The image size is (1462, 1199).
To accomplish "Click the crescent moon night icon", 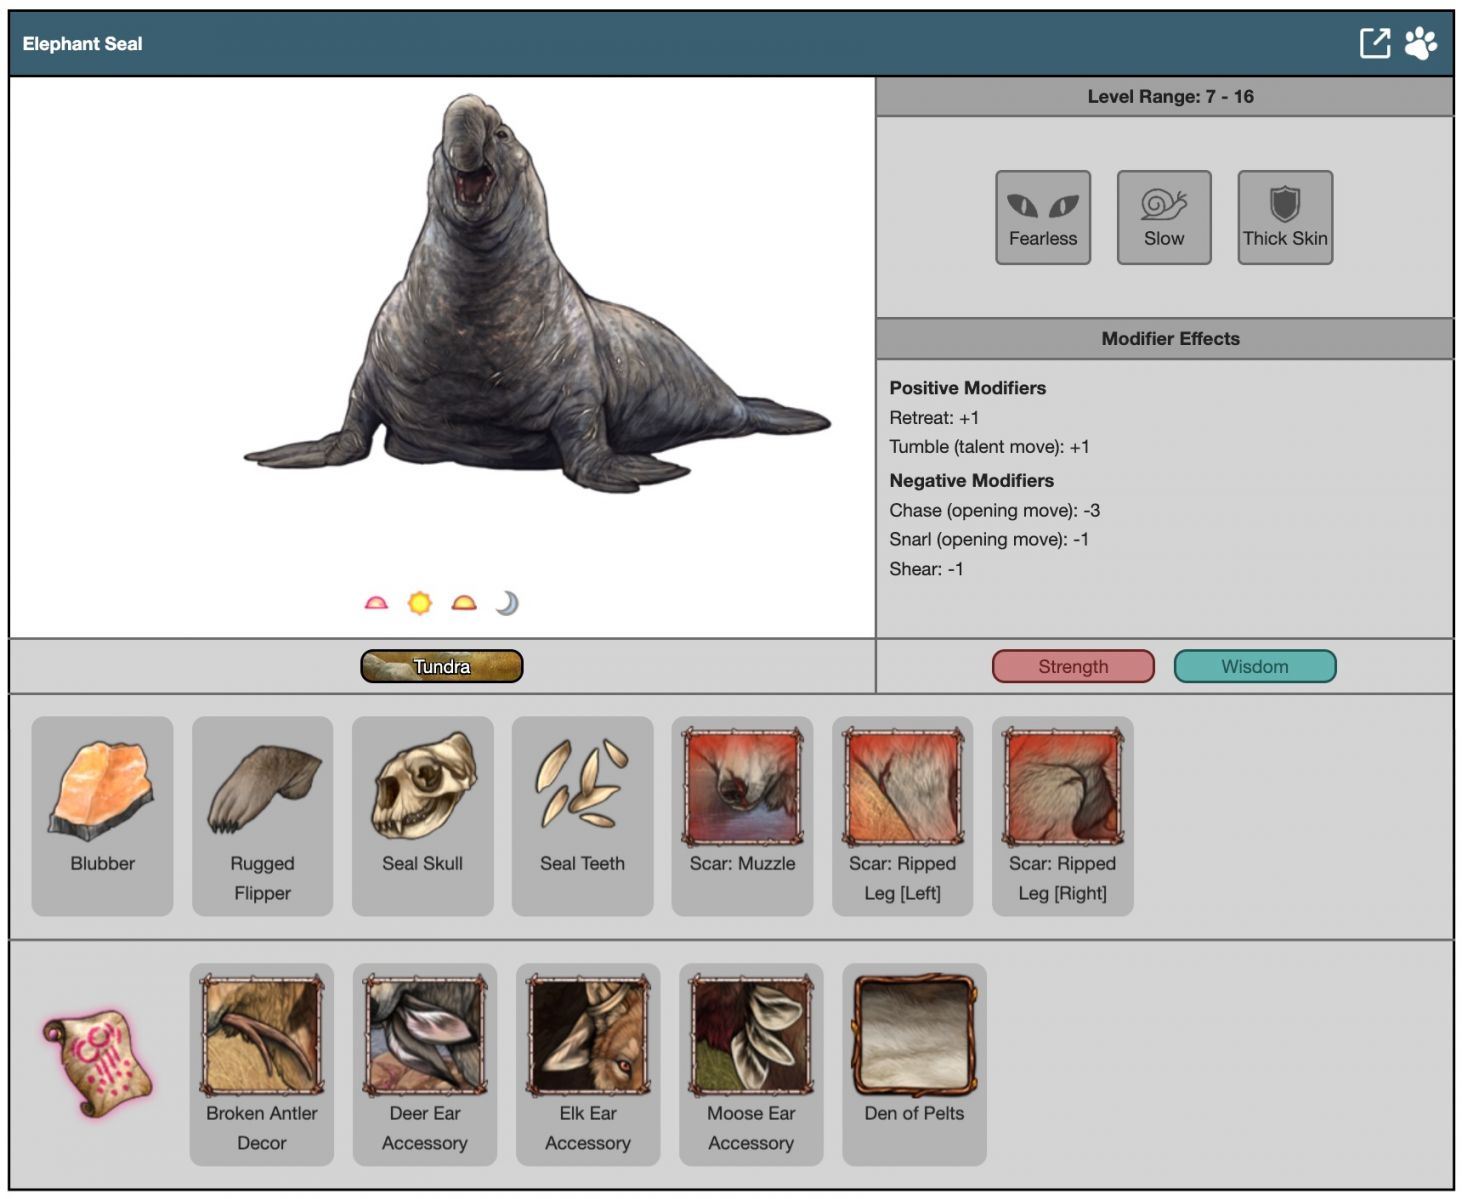I will click(x=507, y=603).
